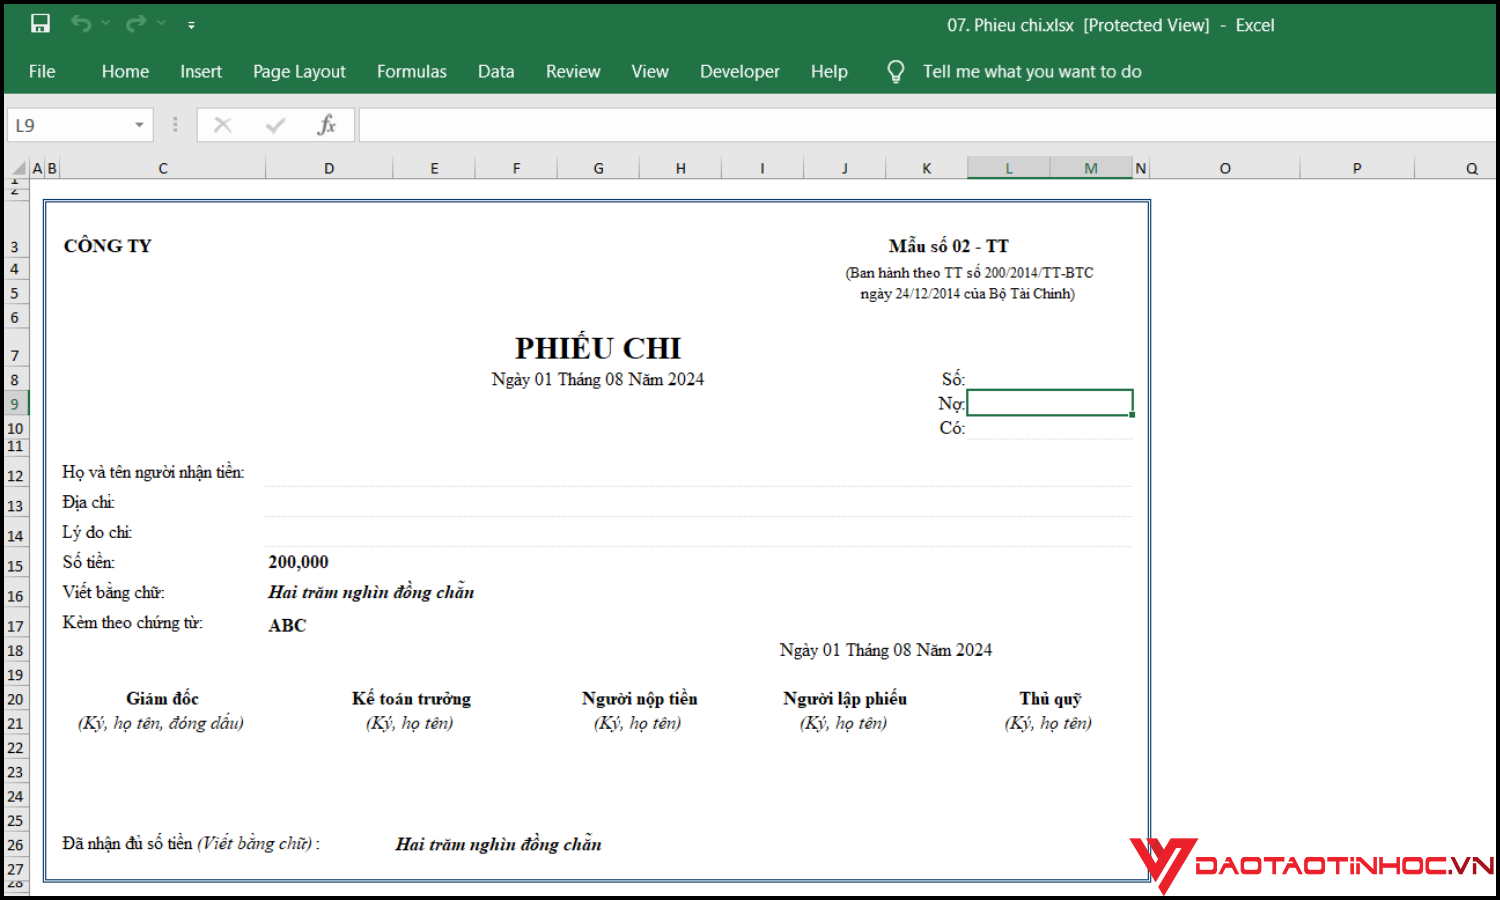Screen dimensions: 1500x900
Task: Open the Formulas ribbon tab
Action: 411,71
